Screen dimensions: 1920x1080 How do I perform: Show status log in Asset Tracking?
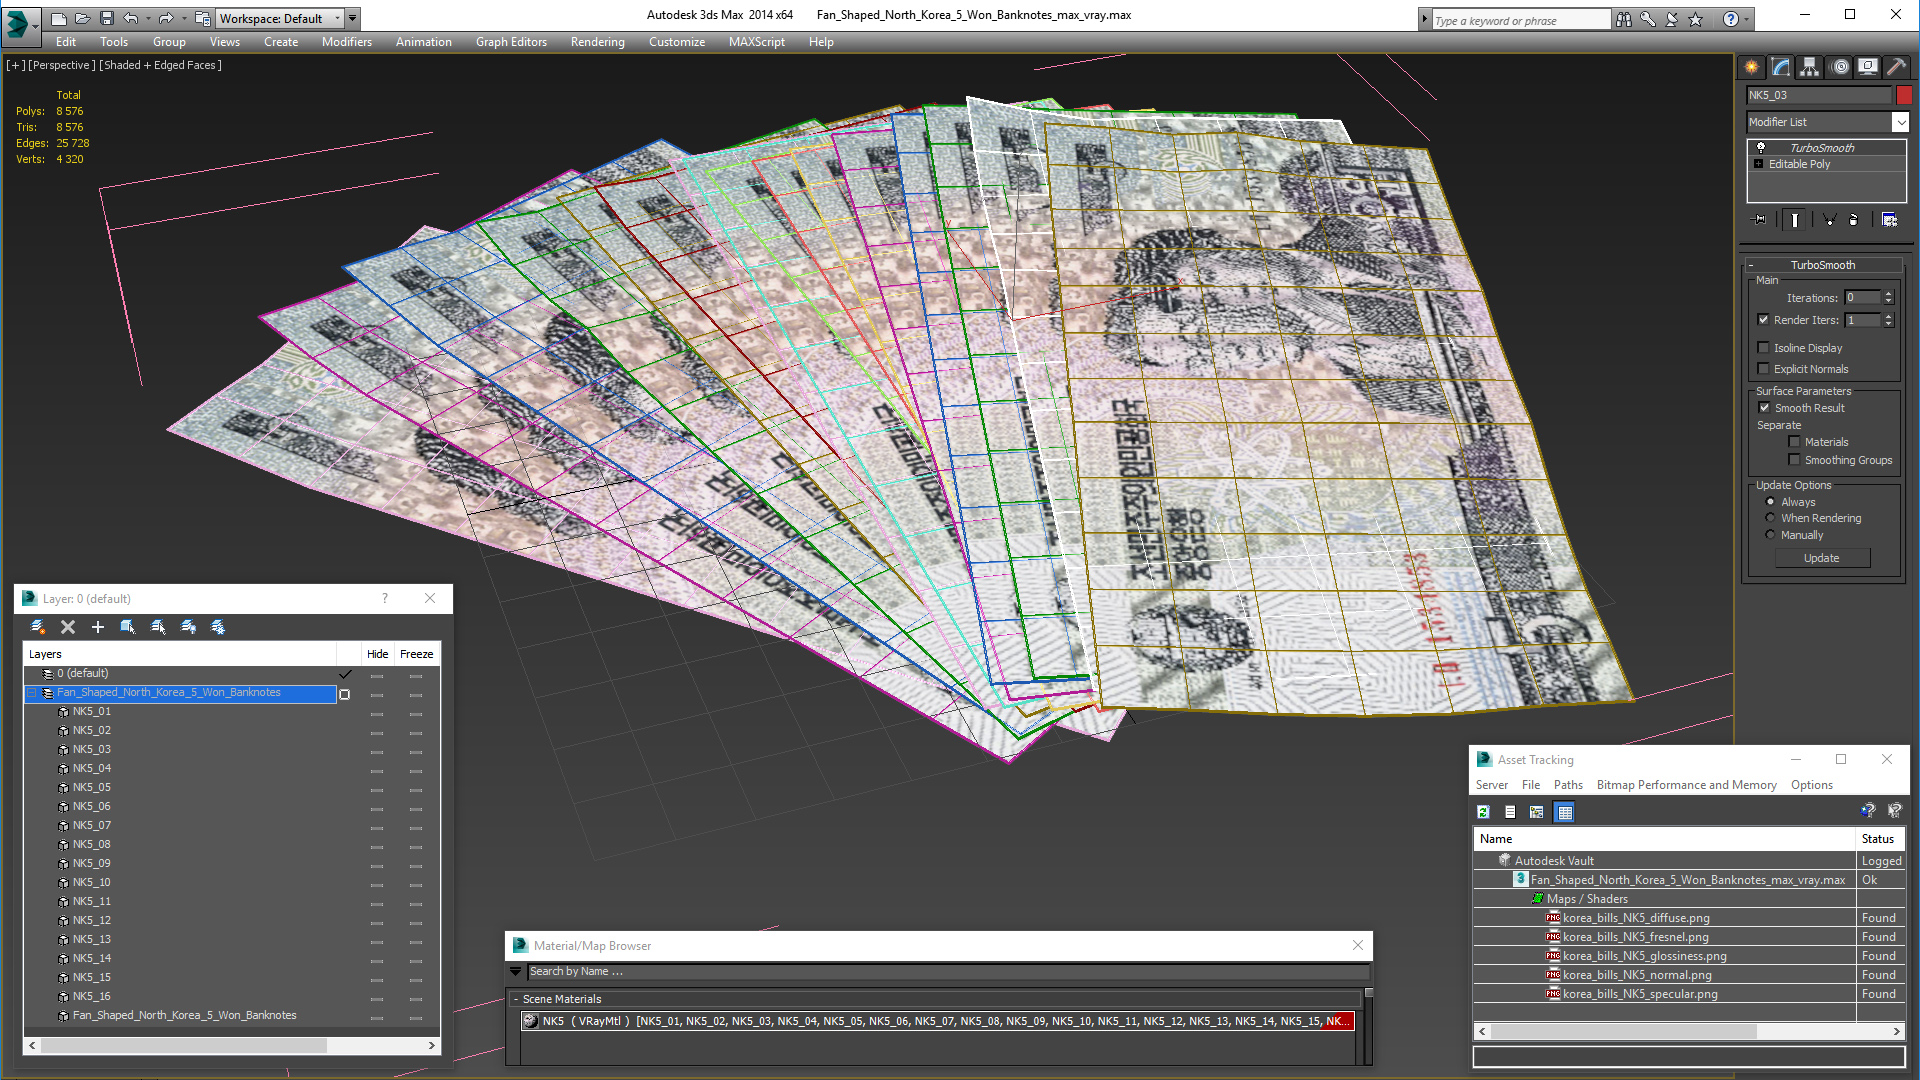tap(1510, 812)
